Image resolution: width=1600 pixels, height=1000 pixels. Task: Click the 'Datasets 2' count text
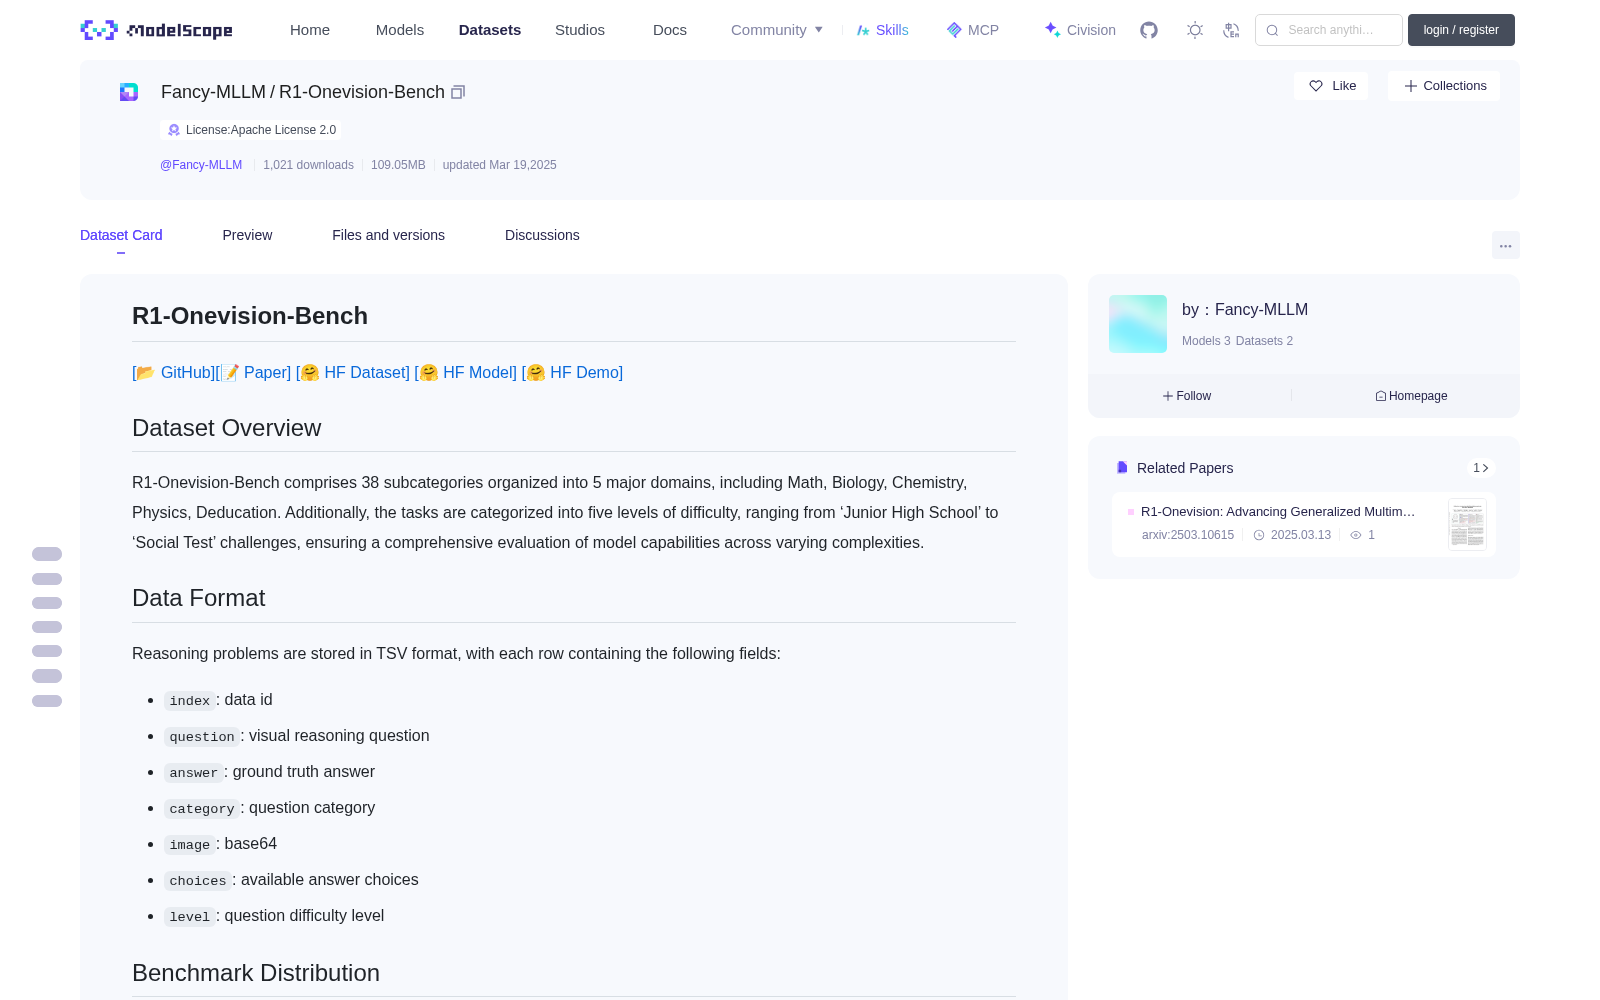pos(1264,341)
